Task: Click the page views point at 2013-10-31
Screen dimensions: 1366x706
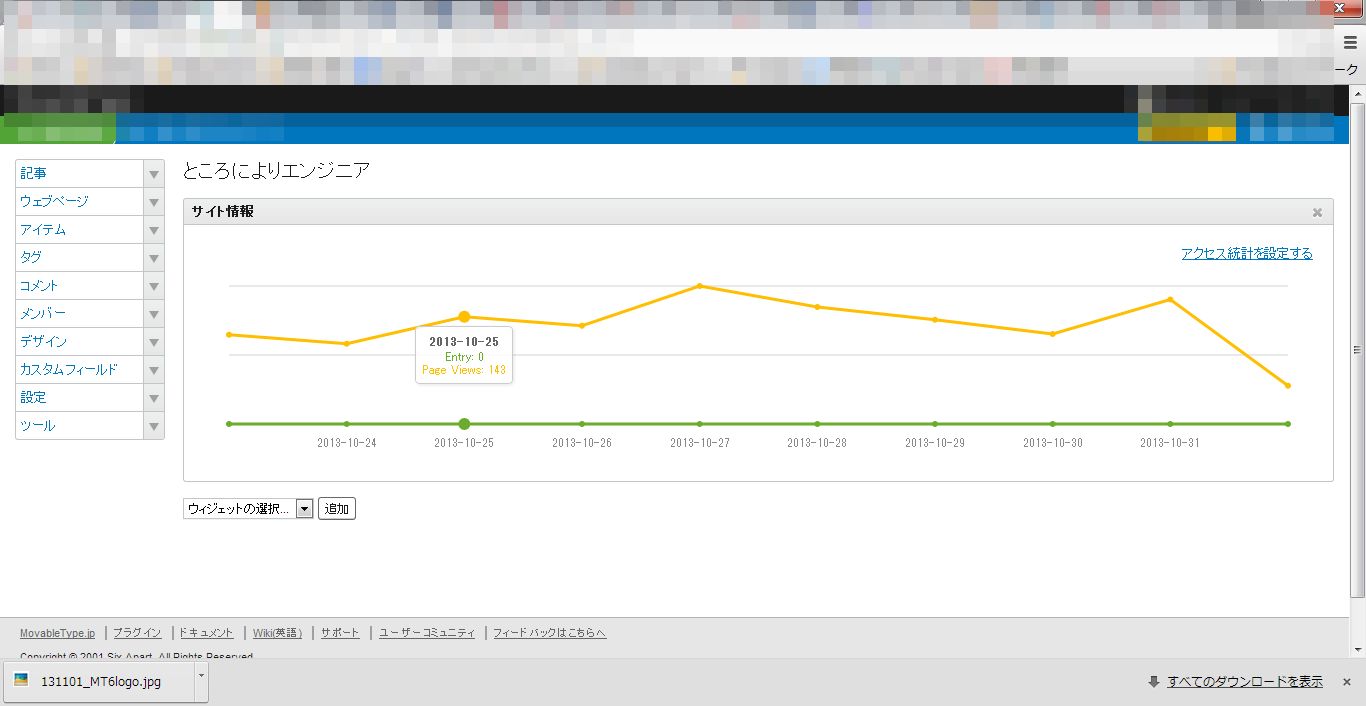Action: pyautogui.click(x=1170, y=299)
